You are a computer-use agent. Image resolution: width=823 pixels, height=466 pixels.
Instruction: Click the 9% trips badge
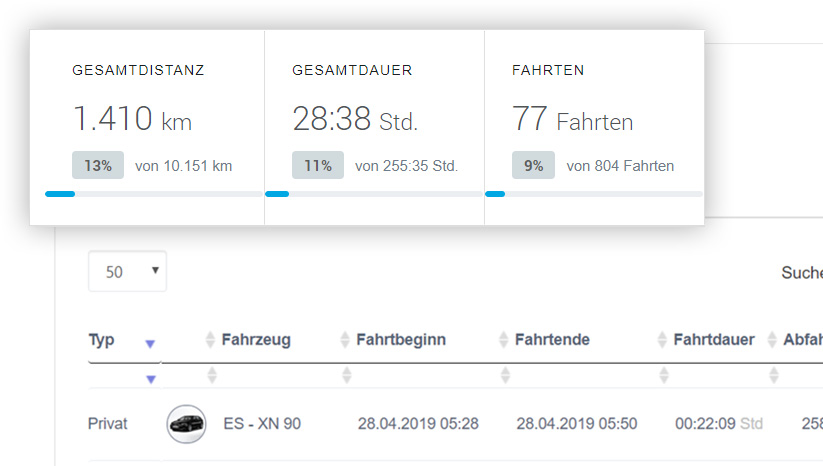click(x=533, y=165)
